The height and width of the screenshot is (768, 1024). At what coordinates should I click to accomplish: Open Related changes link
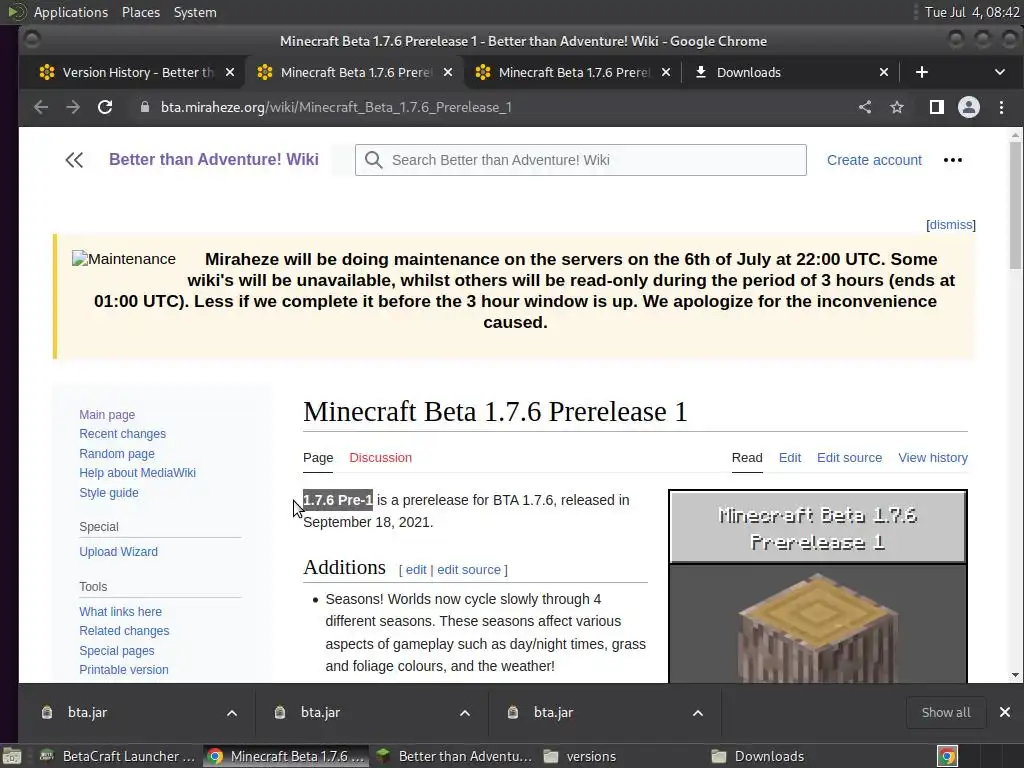124,631
